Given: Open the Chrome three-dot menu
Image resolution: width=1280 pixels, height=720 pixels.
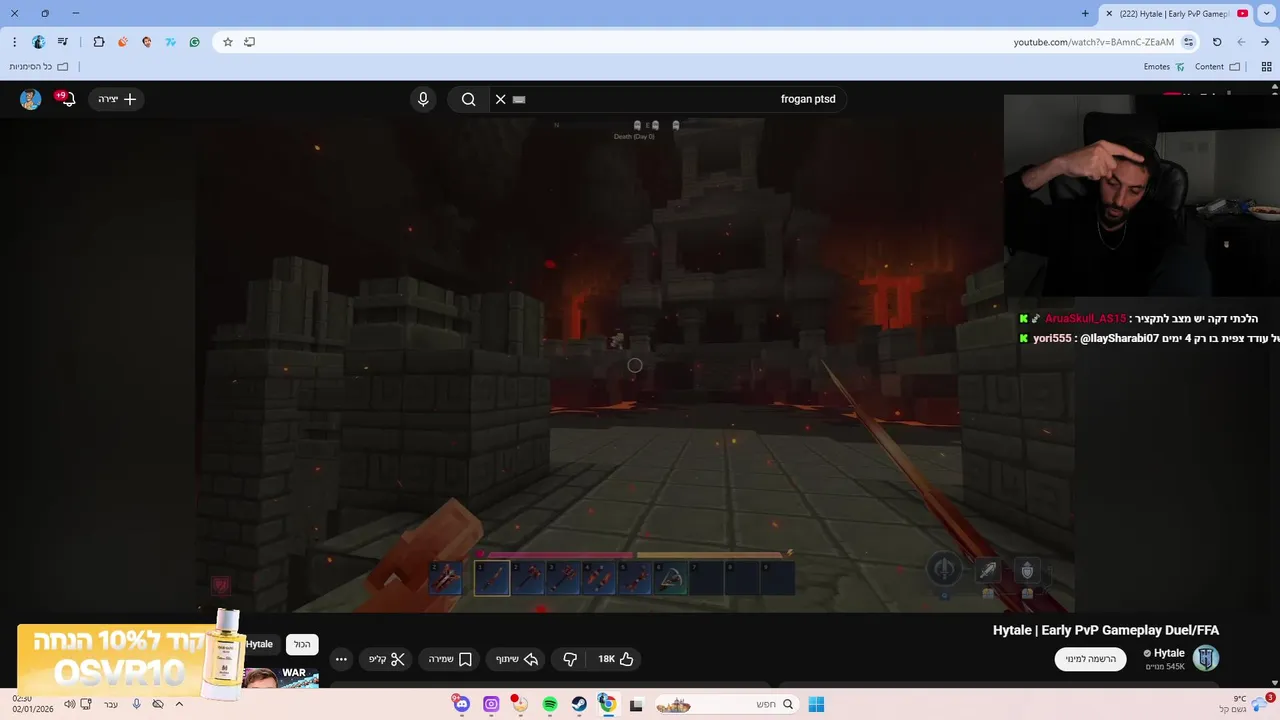Looking at the screenshot, I should [14, 42].
